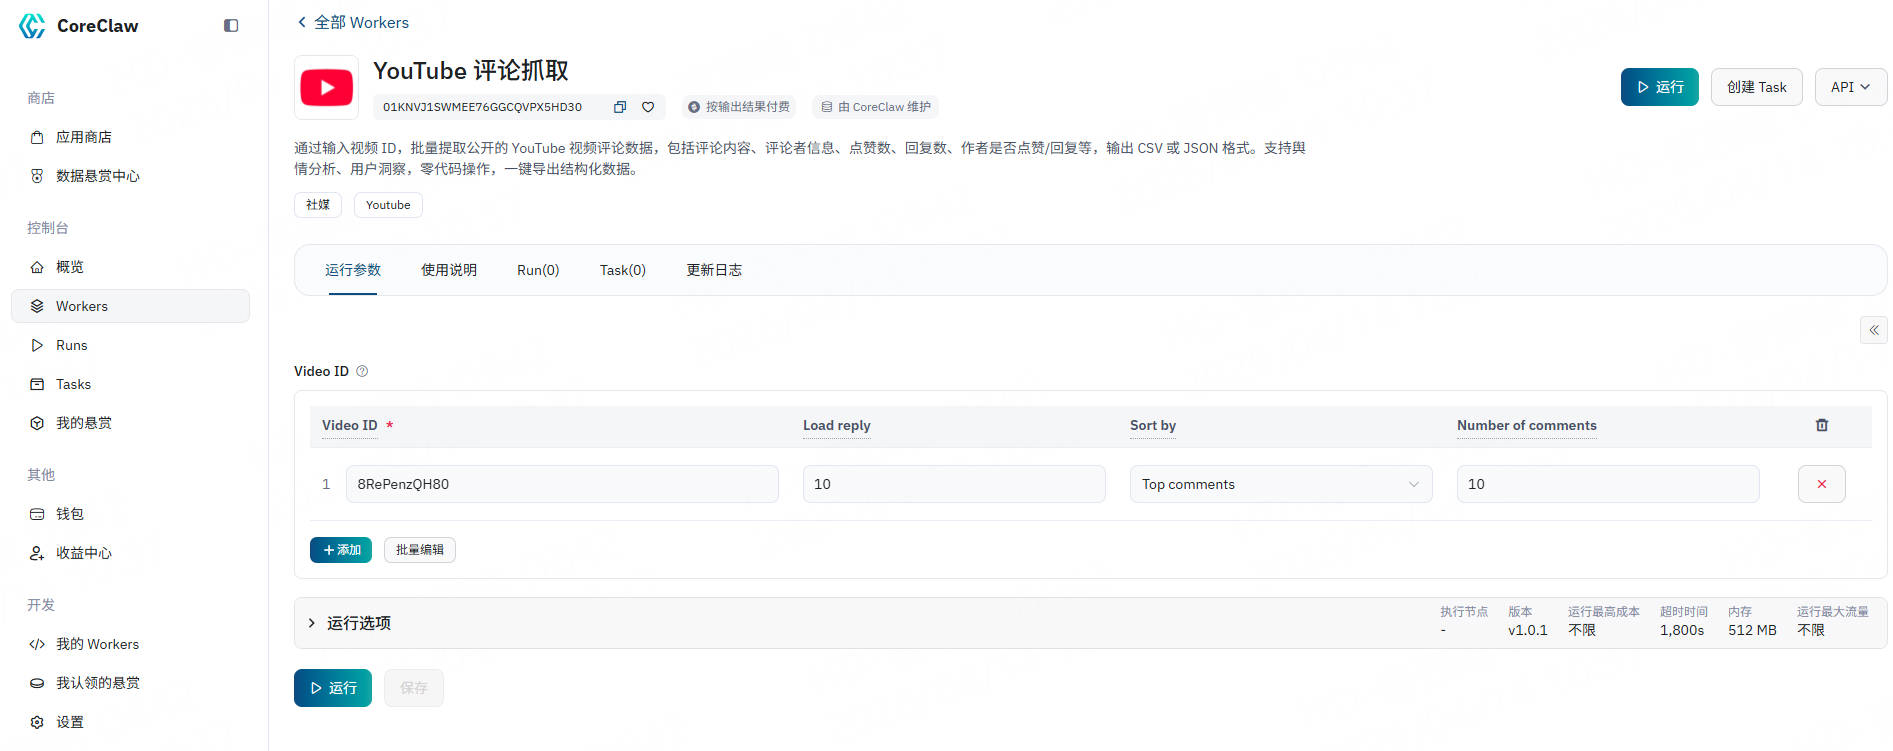Open the 更新日志 tab
Screen dimensions: 1893x751
tap(713, 270)
